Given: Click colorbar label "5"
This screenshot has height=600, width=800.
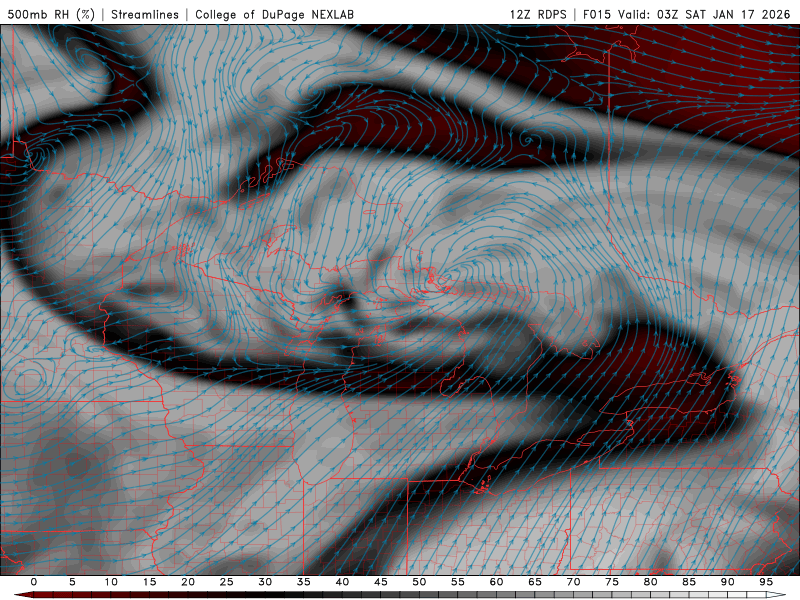Looking at the screenshot, I should [72, 582].
